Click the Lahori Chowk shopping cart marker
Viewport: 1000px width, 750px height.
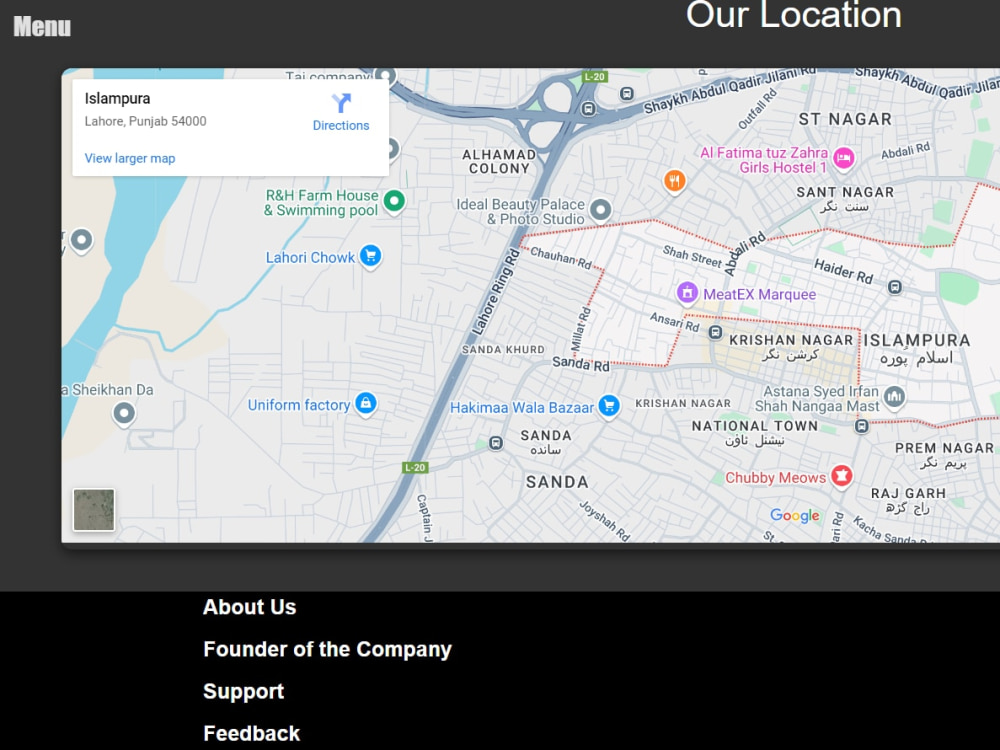(371, 256)
